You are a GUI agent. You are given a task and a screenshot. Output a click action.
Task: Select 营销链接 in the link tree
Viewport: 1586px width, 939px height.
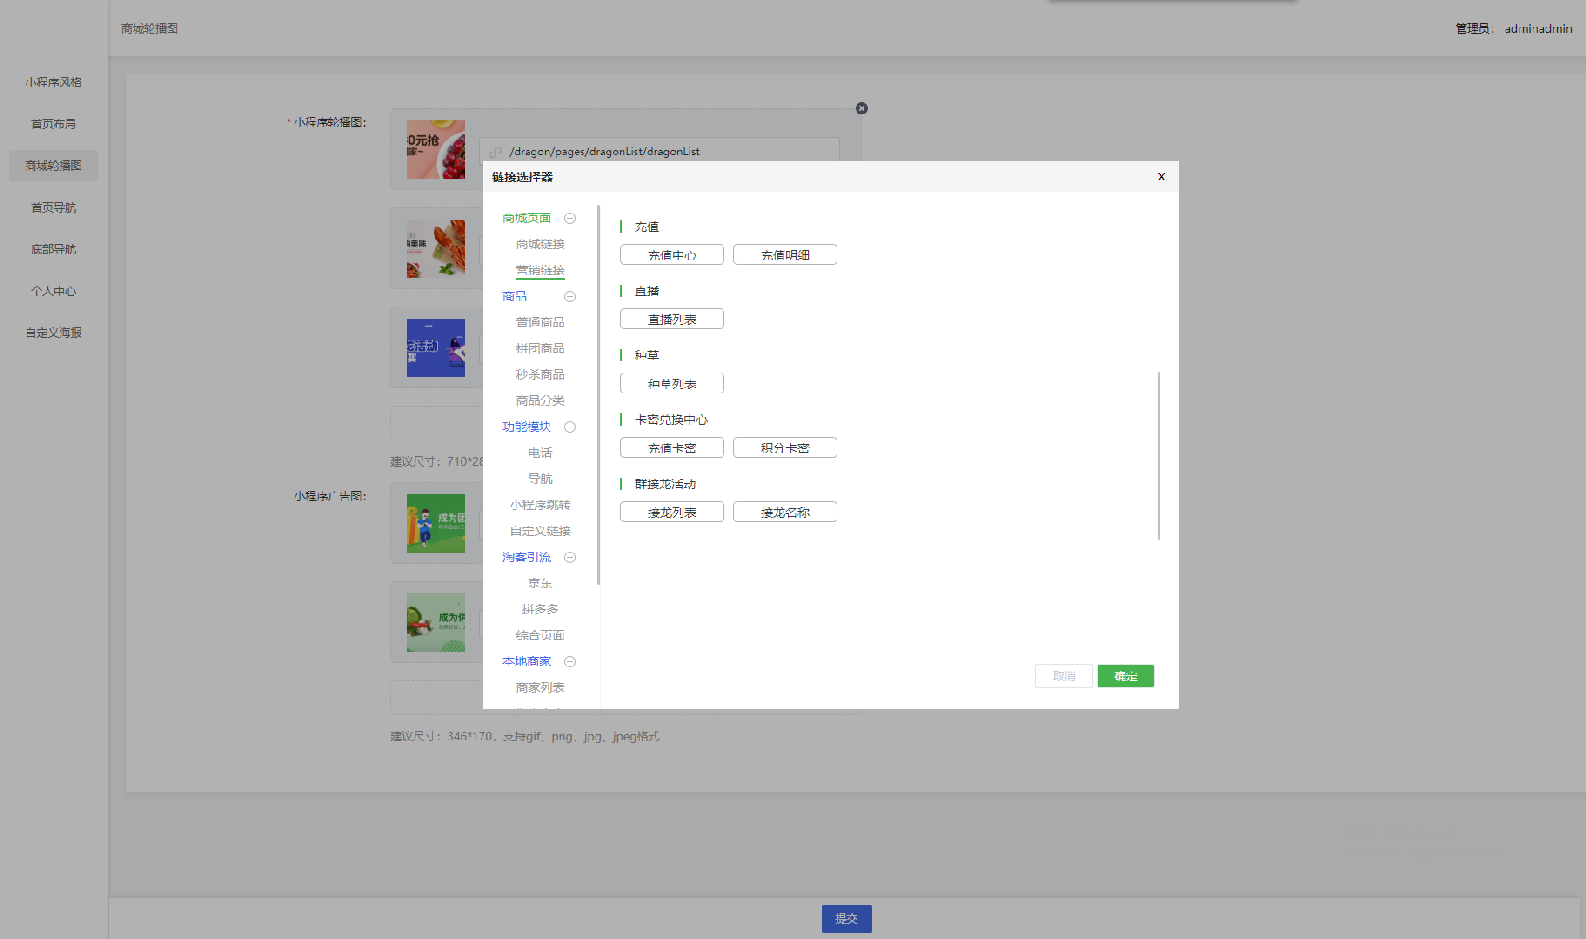click(x=540, y=270)
